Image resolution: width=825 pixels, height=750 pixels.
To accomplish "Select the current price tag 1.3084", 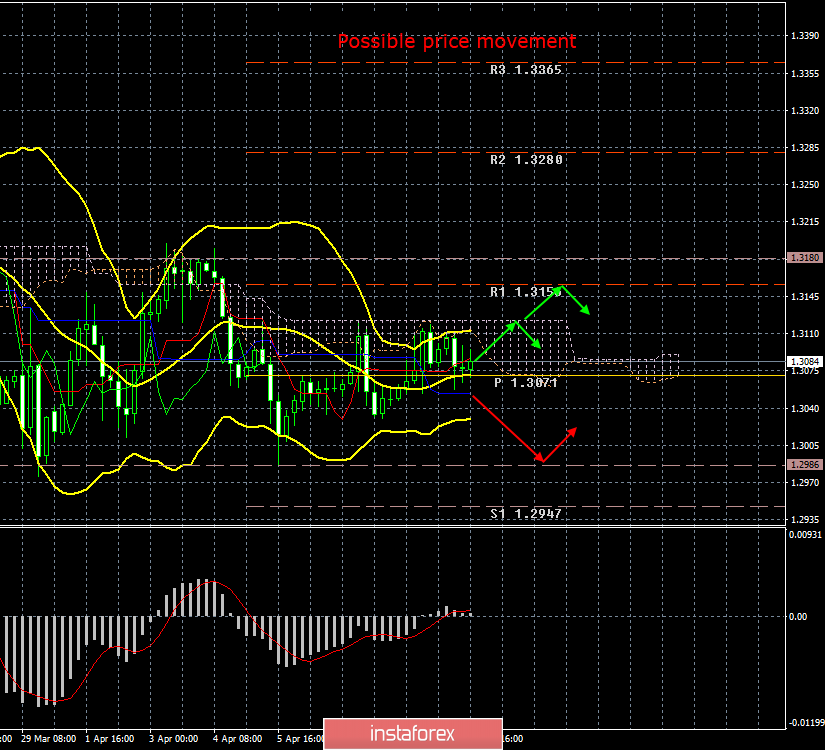I will coord(804,362).
